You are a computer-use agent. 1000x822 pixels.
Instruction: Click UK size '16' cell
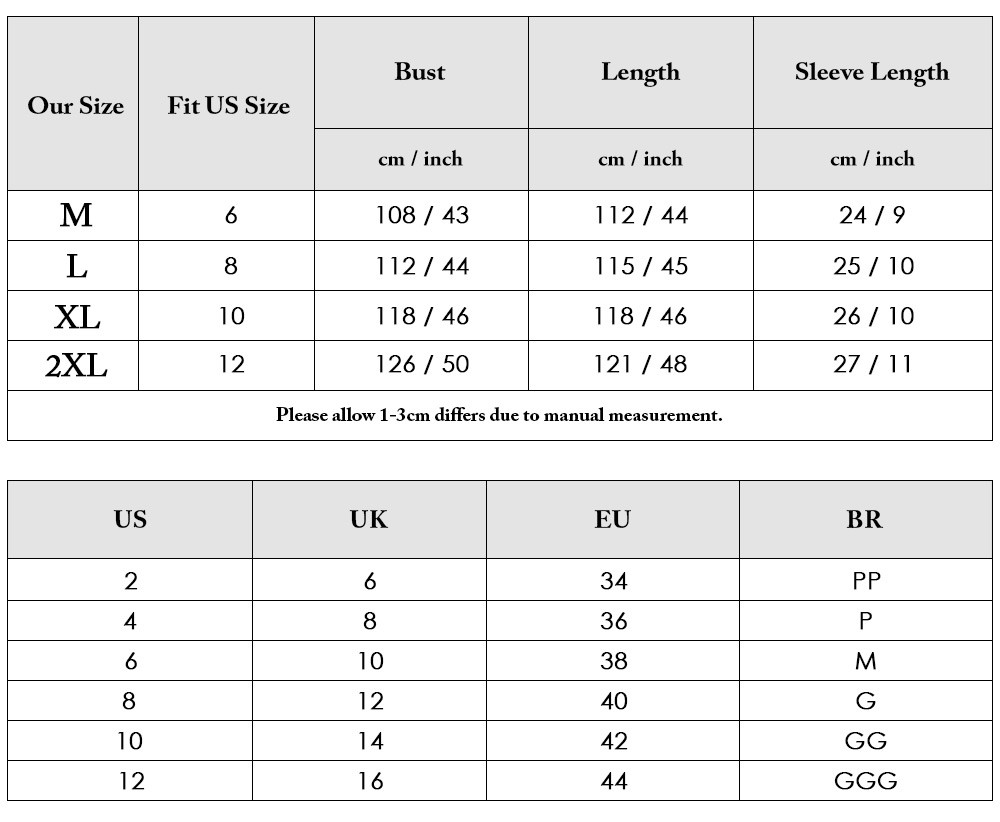370,781
